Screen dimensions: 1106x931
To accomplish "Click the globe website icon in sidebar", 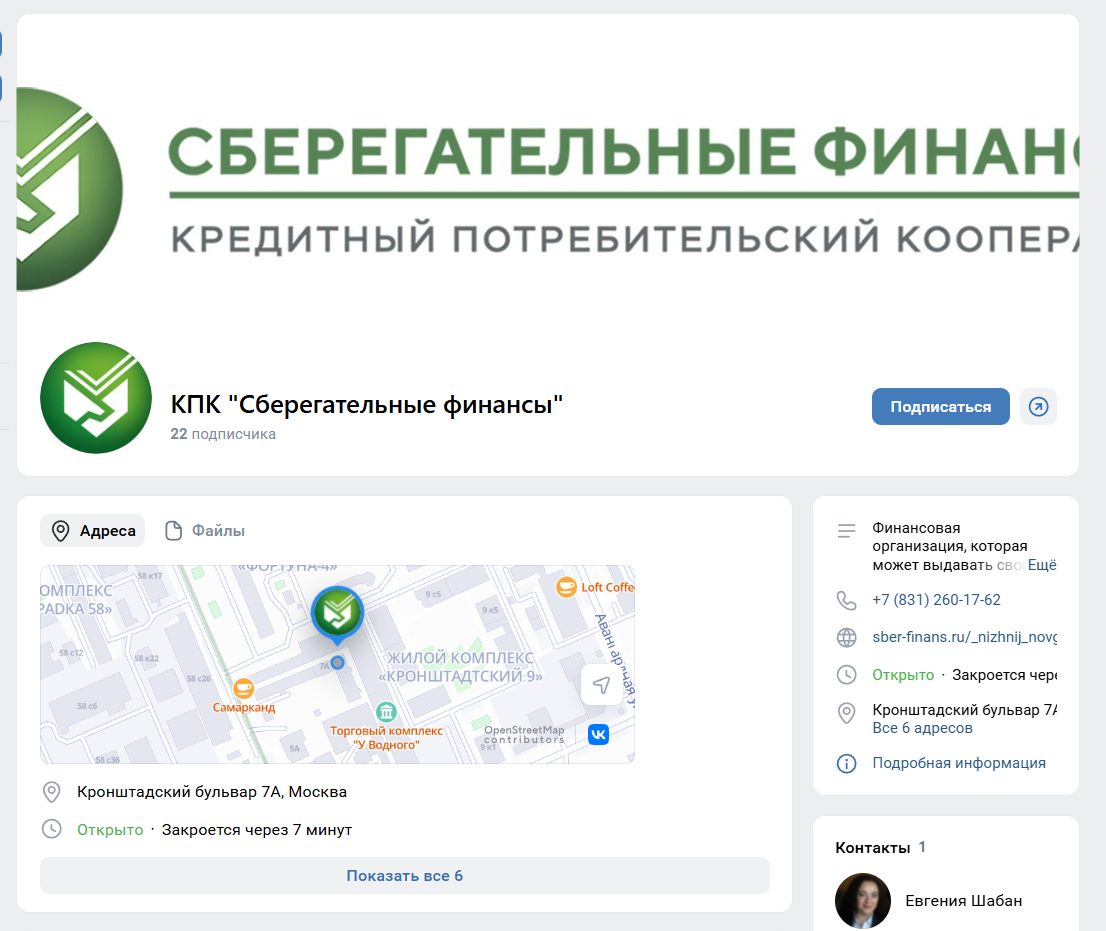I will (846, 638).
